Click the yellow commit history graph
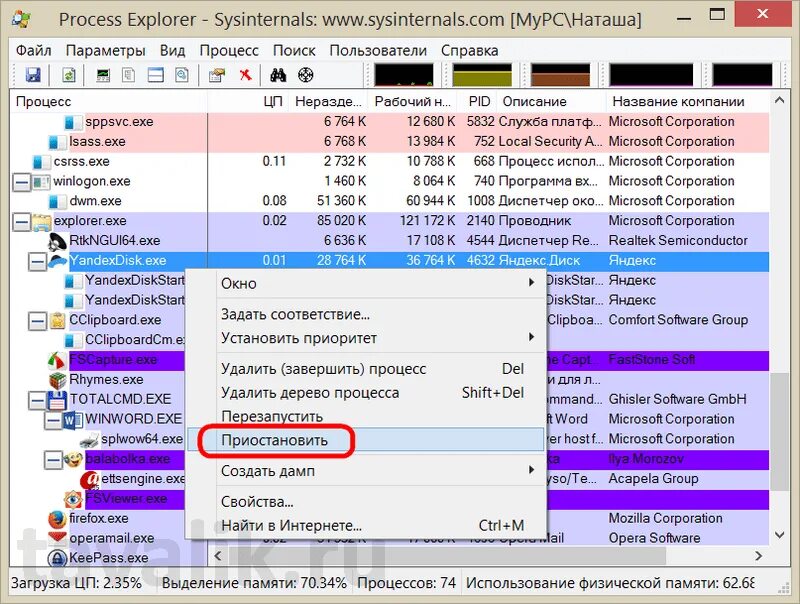800x604 pixels. [482, 74]
